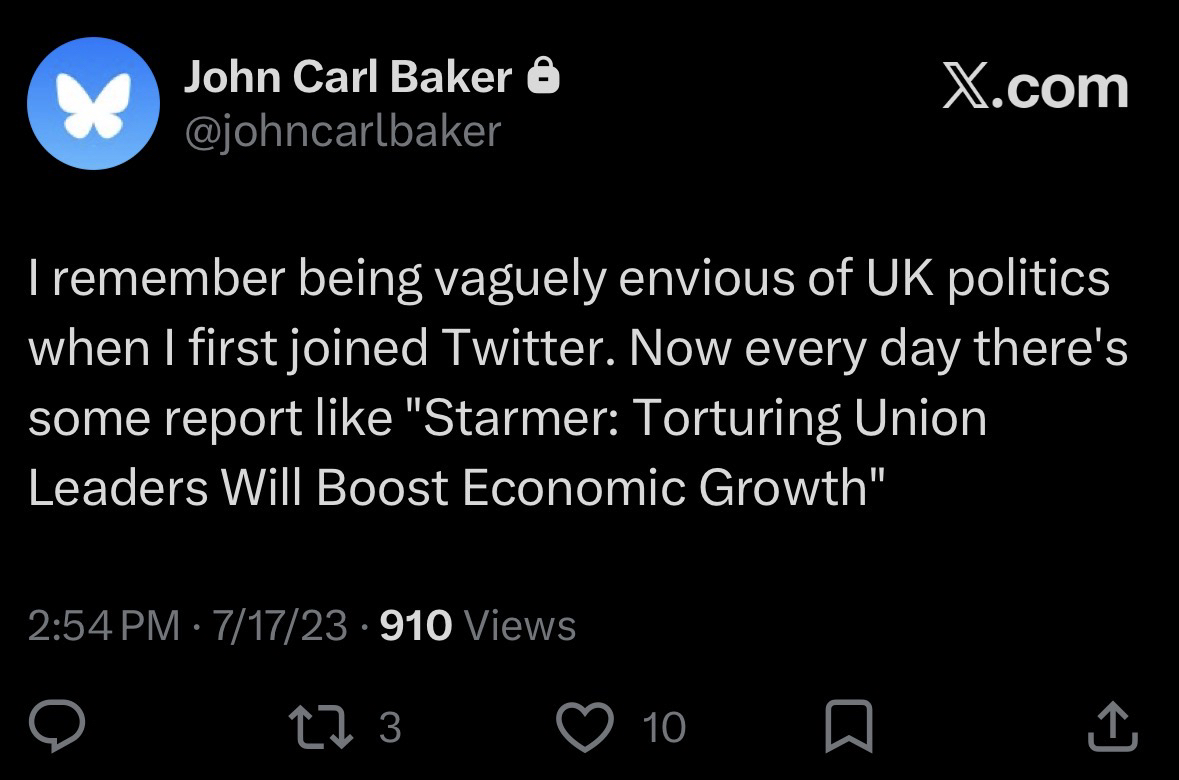
Task: Bookmark this tweet
Action: [848, 727]
